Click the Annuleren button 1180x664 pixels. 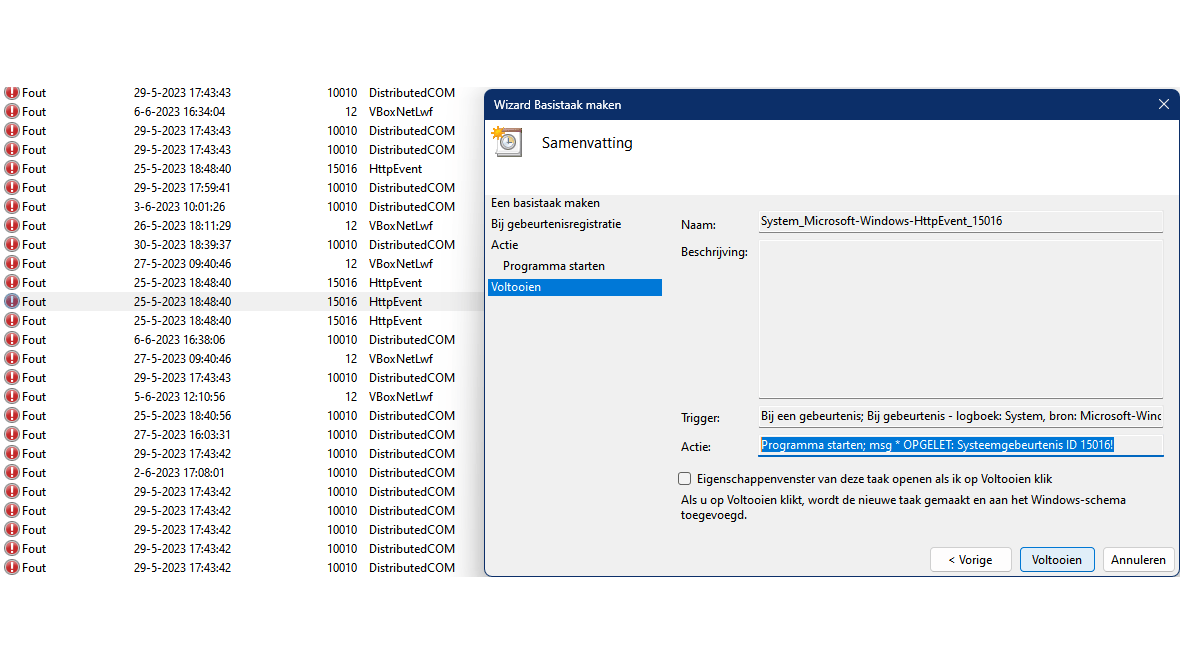coord(1138,559)
